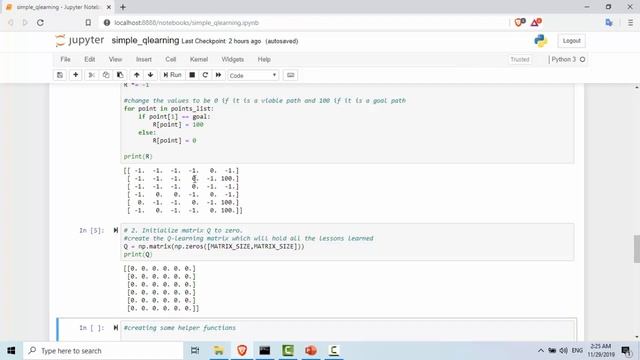Open the Kernel menu
The width and height of the screenshot is (640, 360).
[199, 60]
